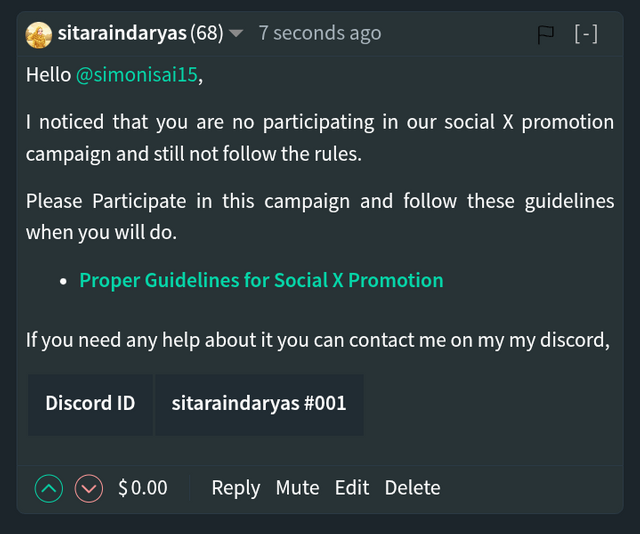This screenshot has height=534, width=640.
Task: Mute this comment
Action: [x=297, y=488]
